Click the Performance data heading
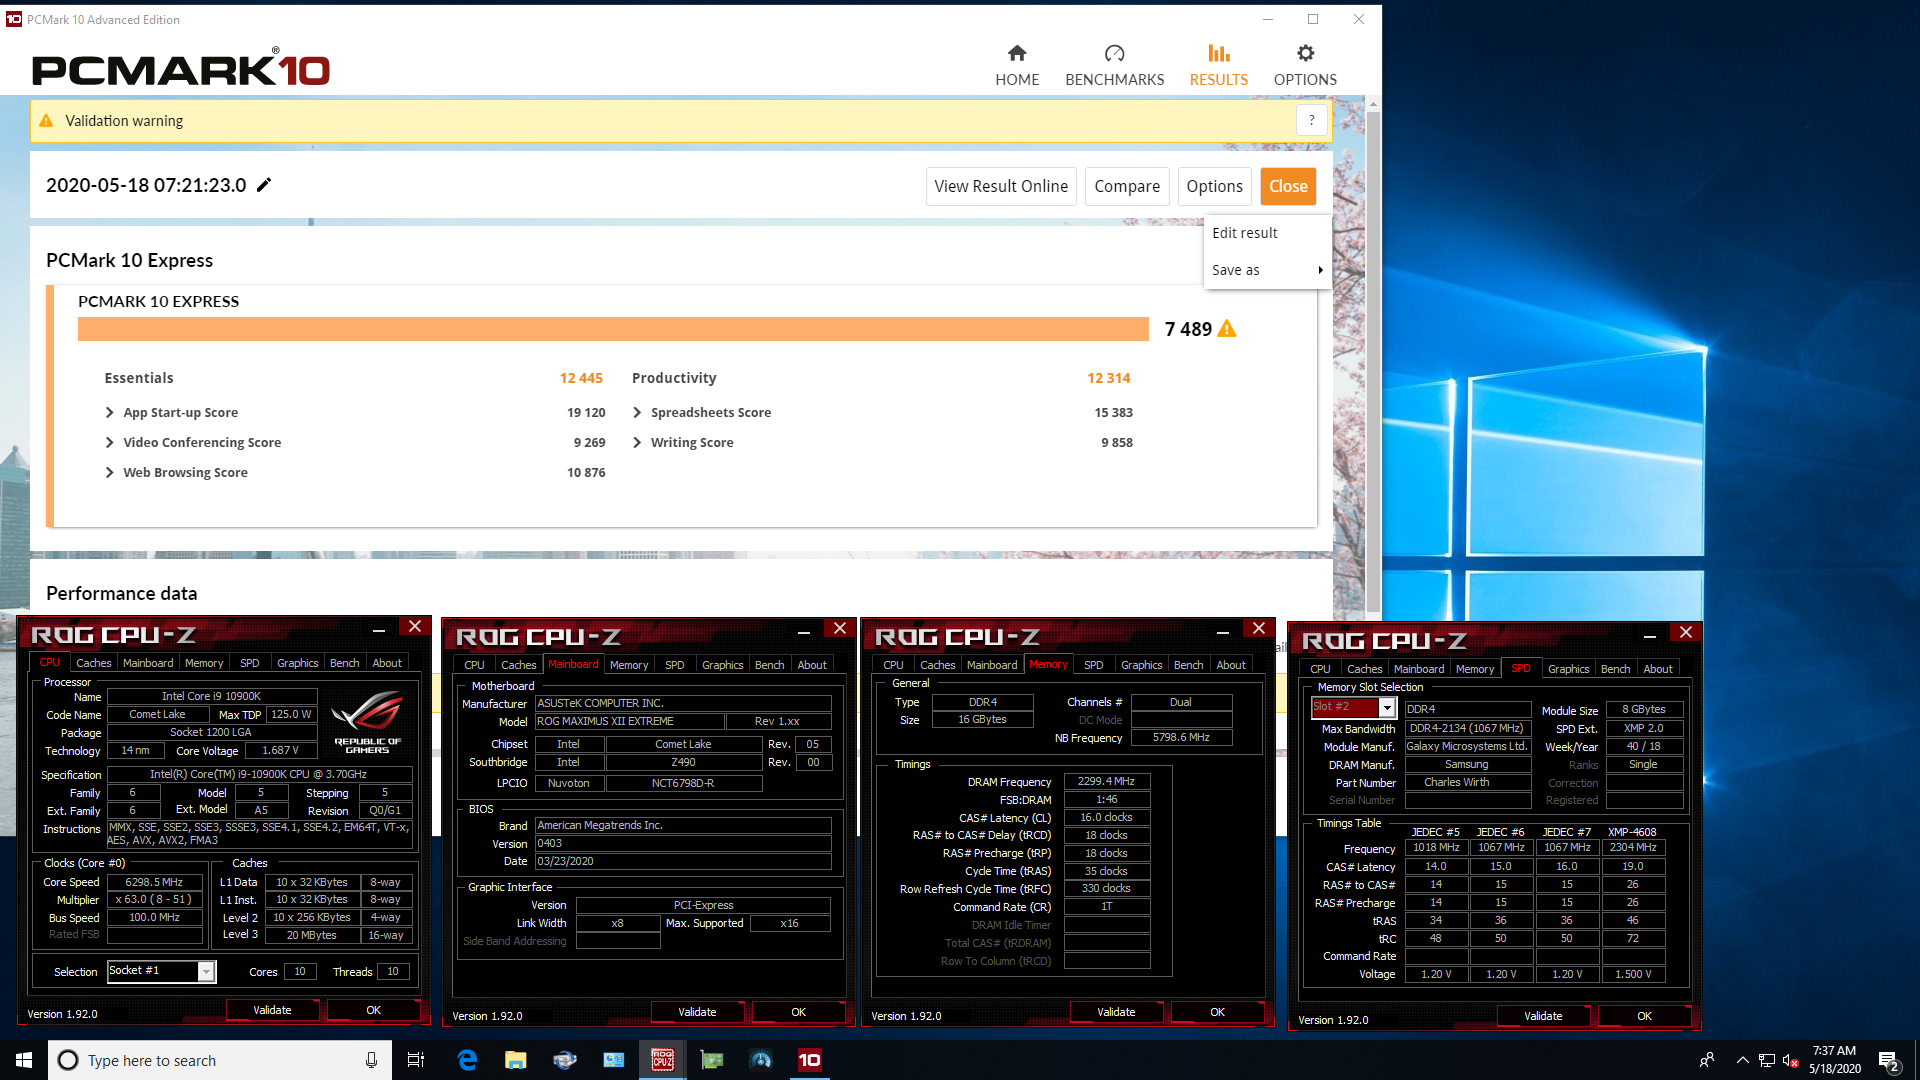 tap(122, 594)
